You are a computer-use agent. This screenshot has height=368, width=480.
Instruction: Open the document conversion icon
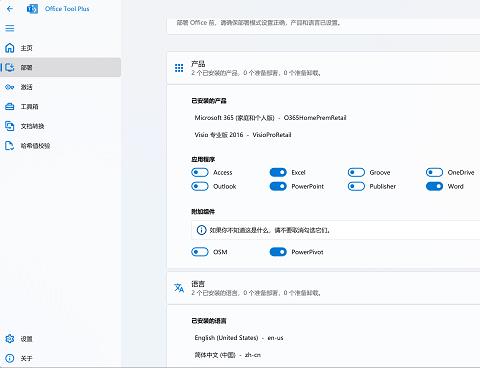(x=10, y=126)
